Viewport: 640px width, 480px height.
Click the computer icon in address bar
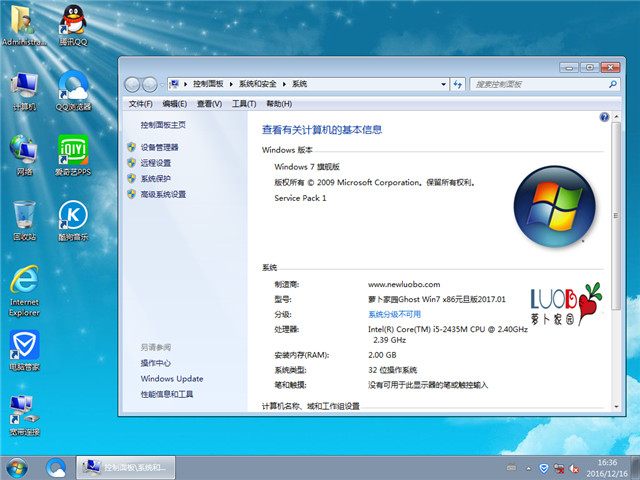pos(174,84)
